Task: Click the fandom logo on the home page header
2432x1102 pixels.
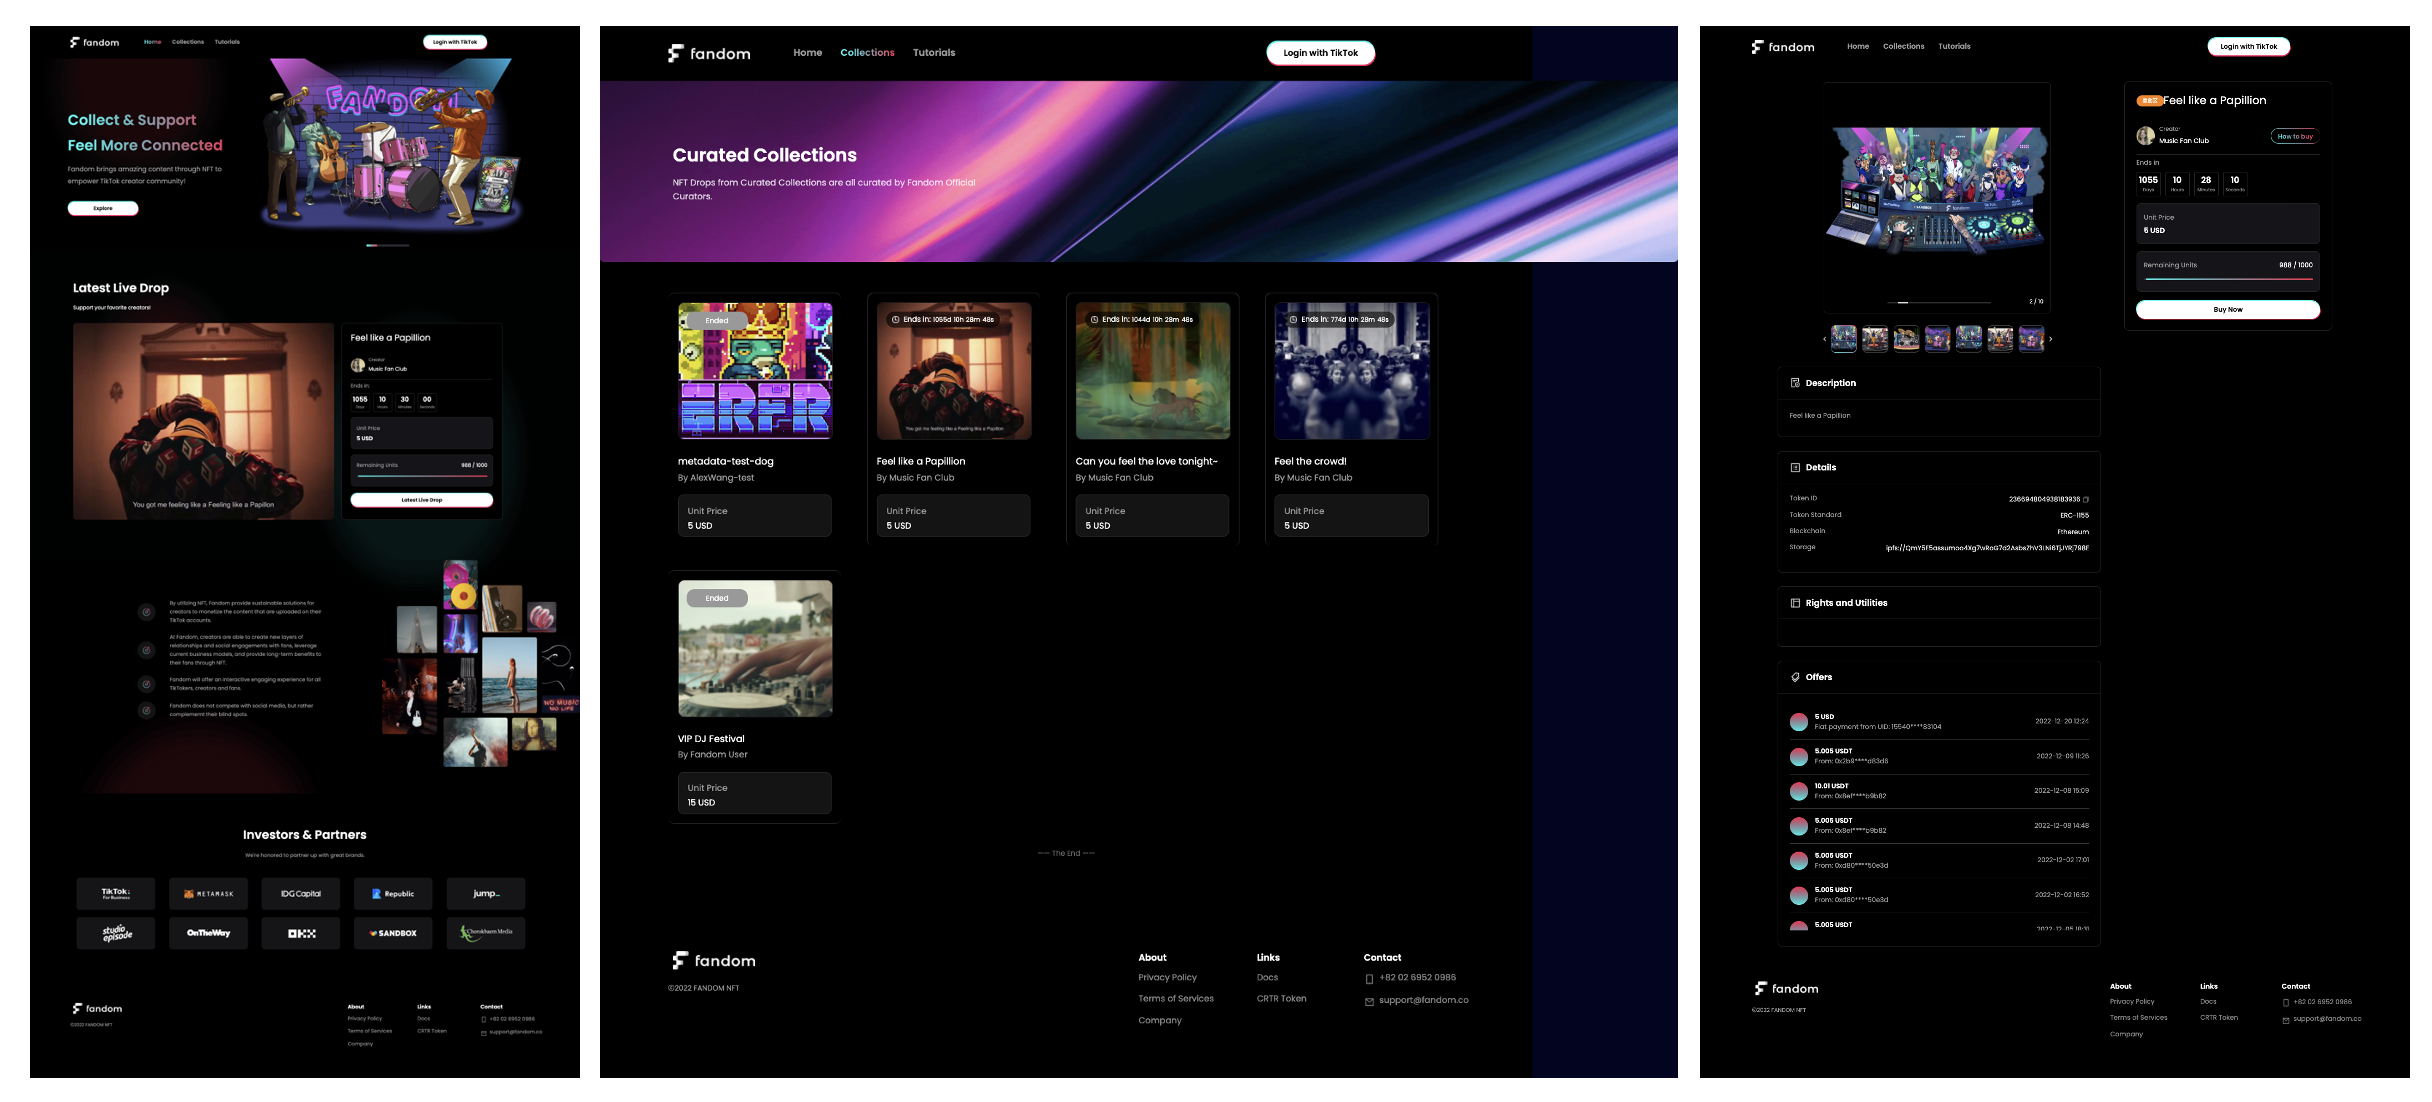Action: pyautogui.click(x=94, y=42)
